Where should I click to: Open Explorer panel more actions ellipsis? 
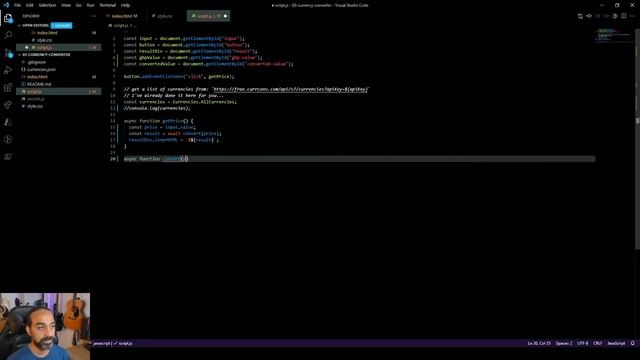93,16
